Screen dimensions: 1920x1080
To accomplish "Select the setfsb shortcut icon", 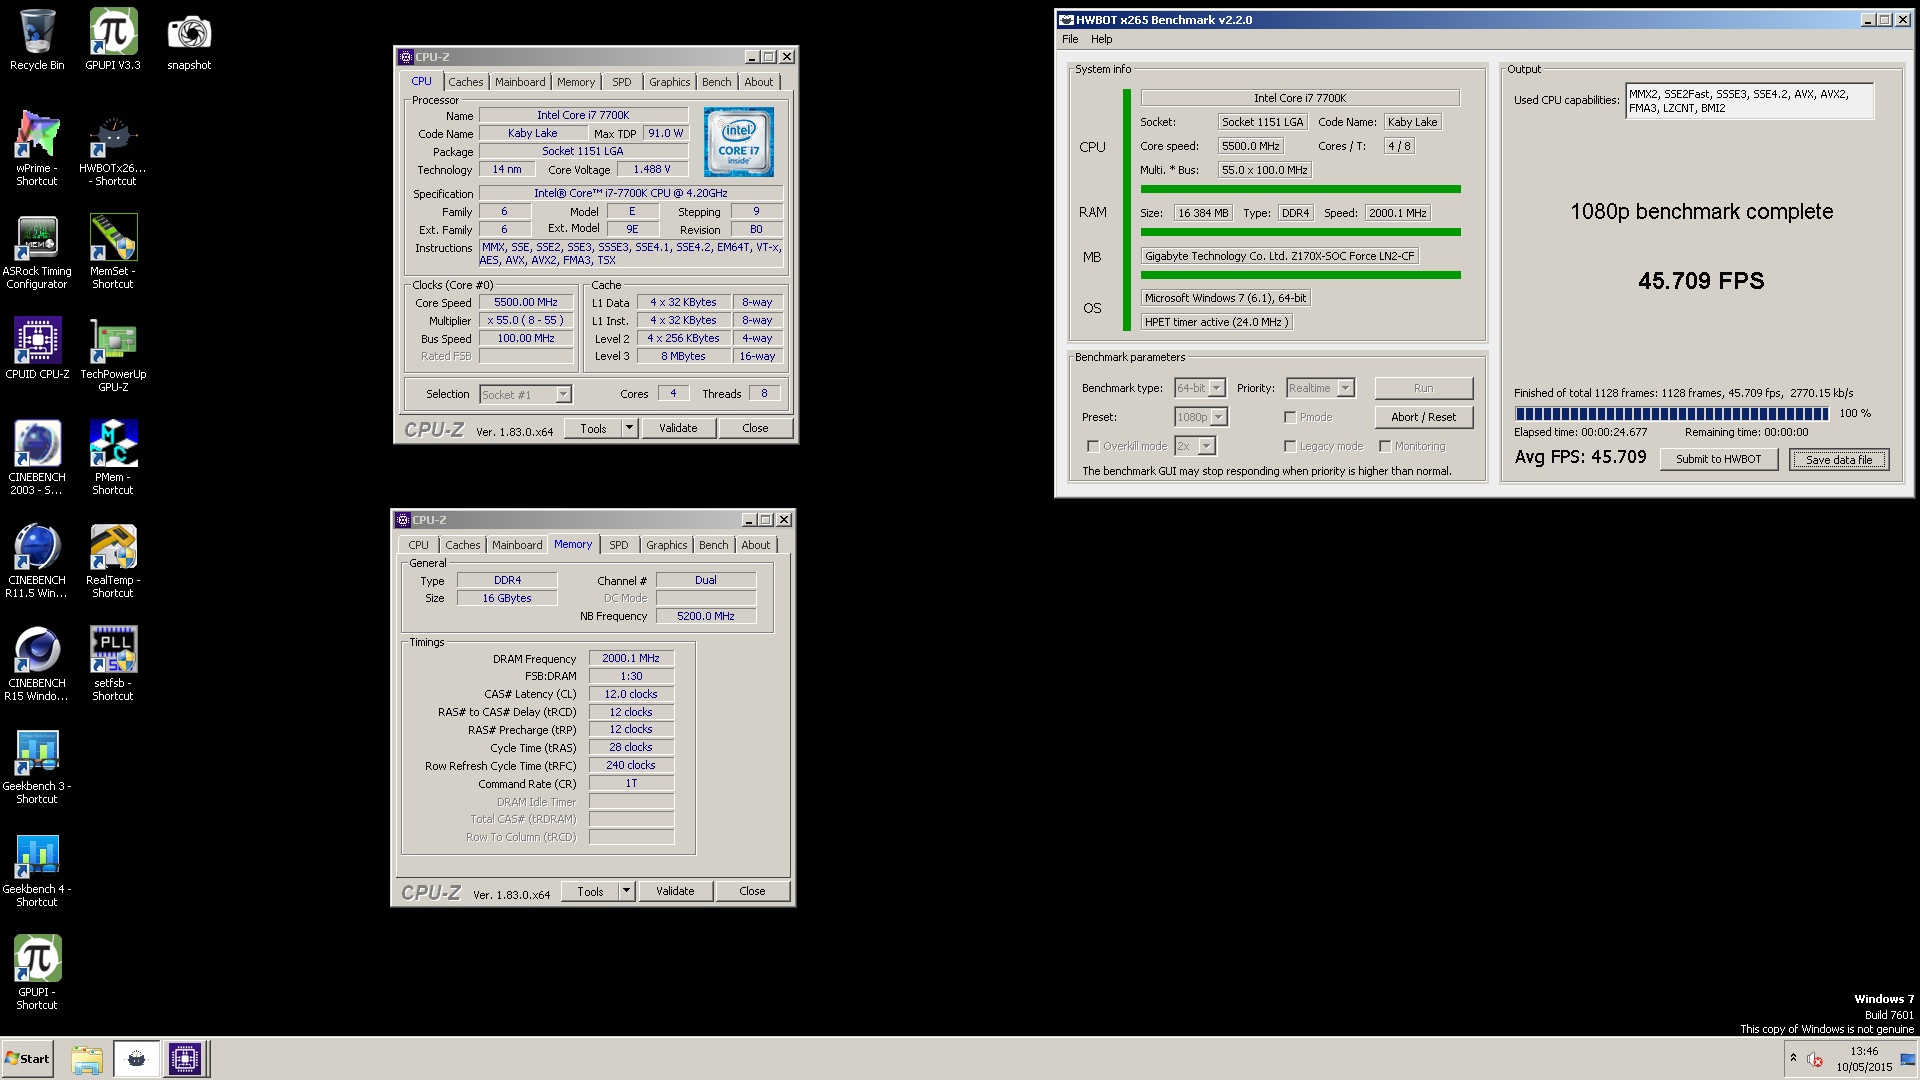I will click(113, 663).
